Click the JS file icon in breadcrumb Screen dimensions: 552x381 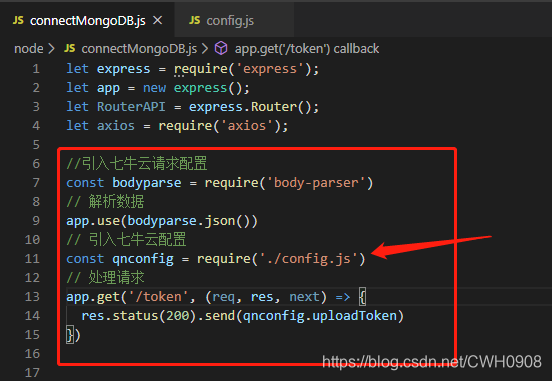[70, 48]
